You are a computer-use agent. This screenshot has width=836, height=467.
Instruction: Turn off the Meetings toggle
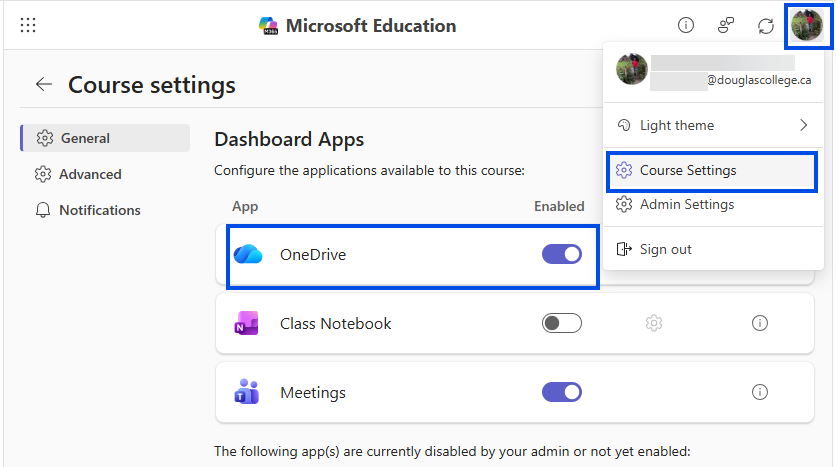[x=561, y=392]
